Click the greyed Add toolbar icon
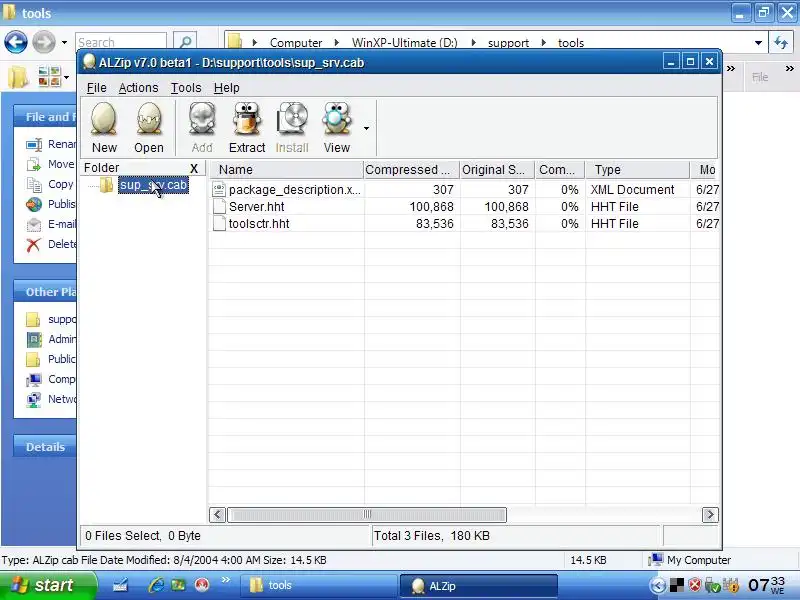 (x=202, y=119)
